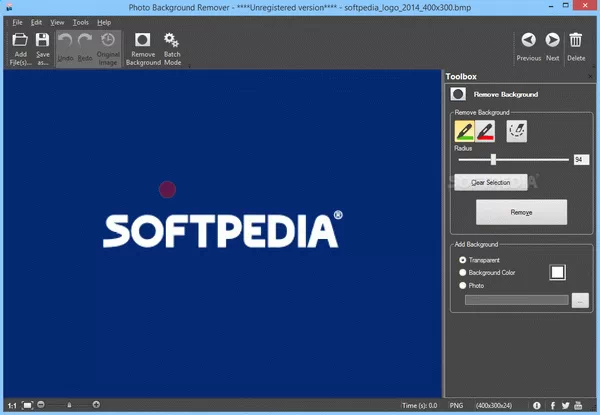The width and height of the screenshot is (600, 415).
Task: Select the Background Color radio option
Action: pos(462,272)
